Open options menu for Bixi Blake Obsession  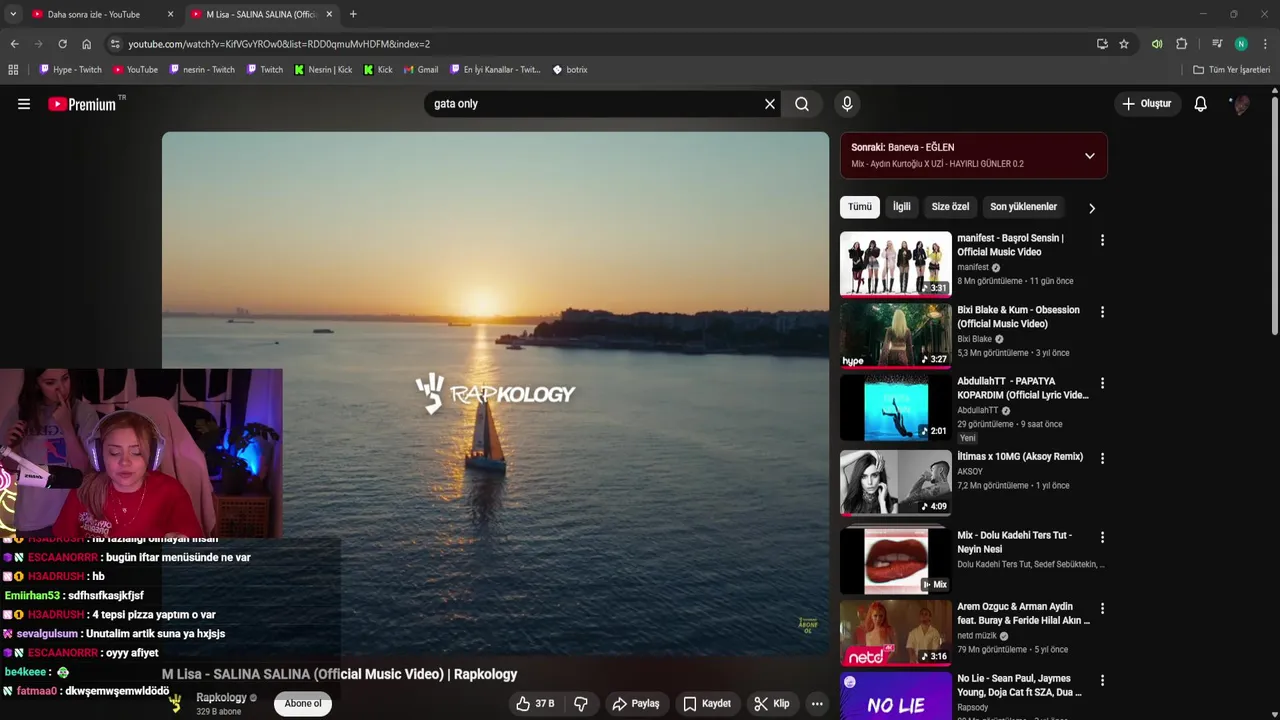tap(1102, 312)
